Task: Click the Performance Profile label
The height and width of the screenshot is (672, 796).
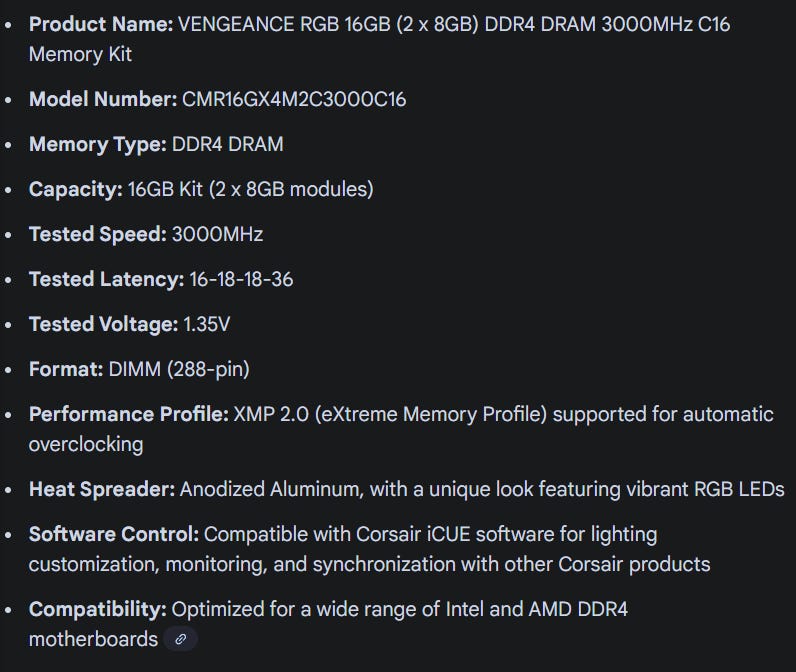Action: pyautogui.click(x=130, y=414)
